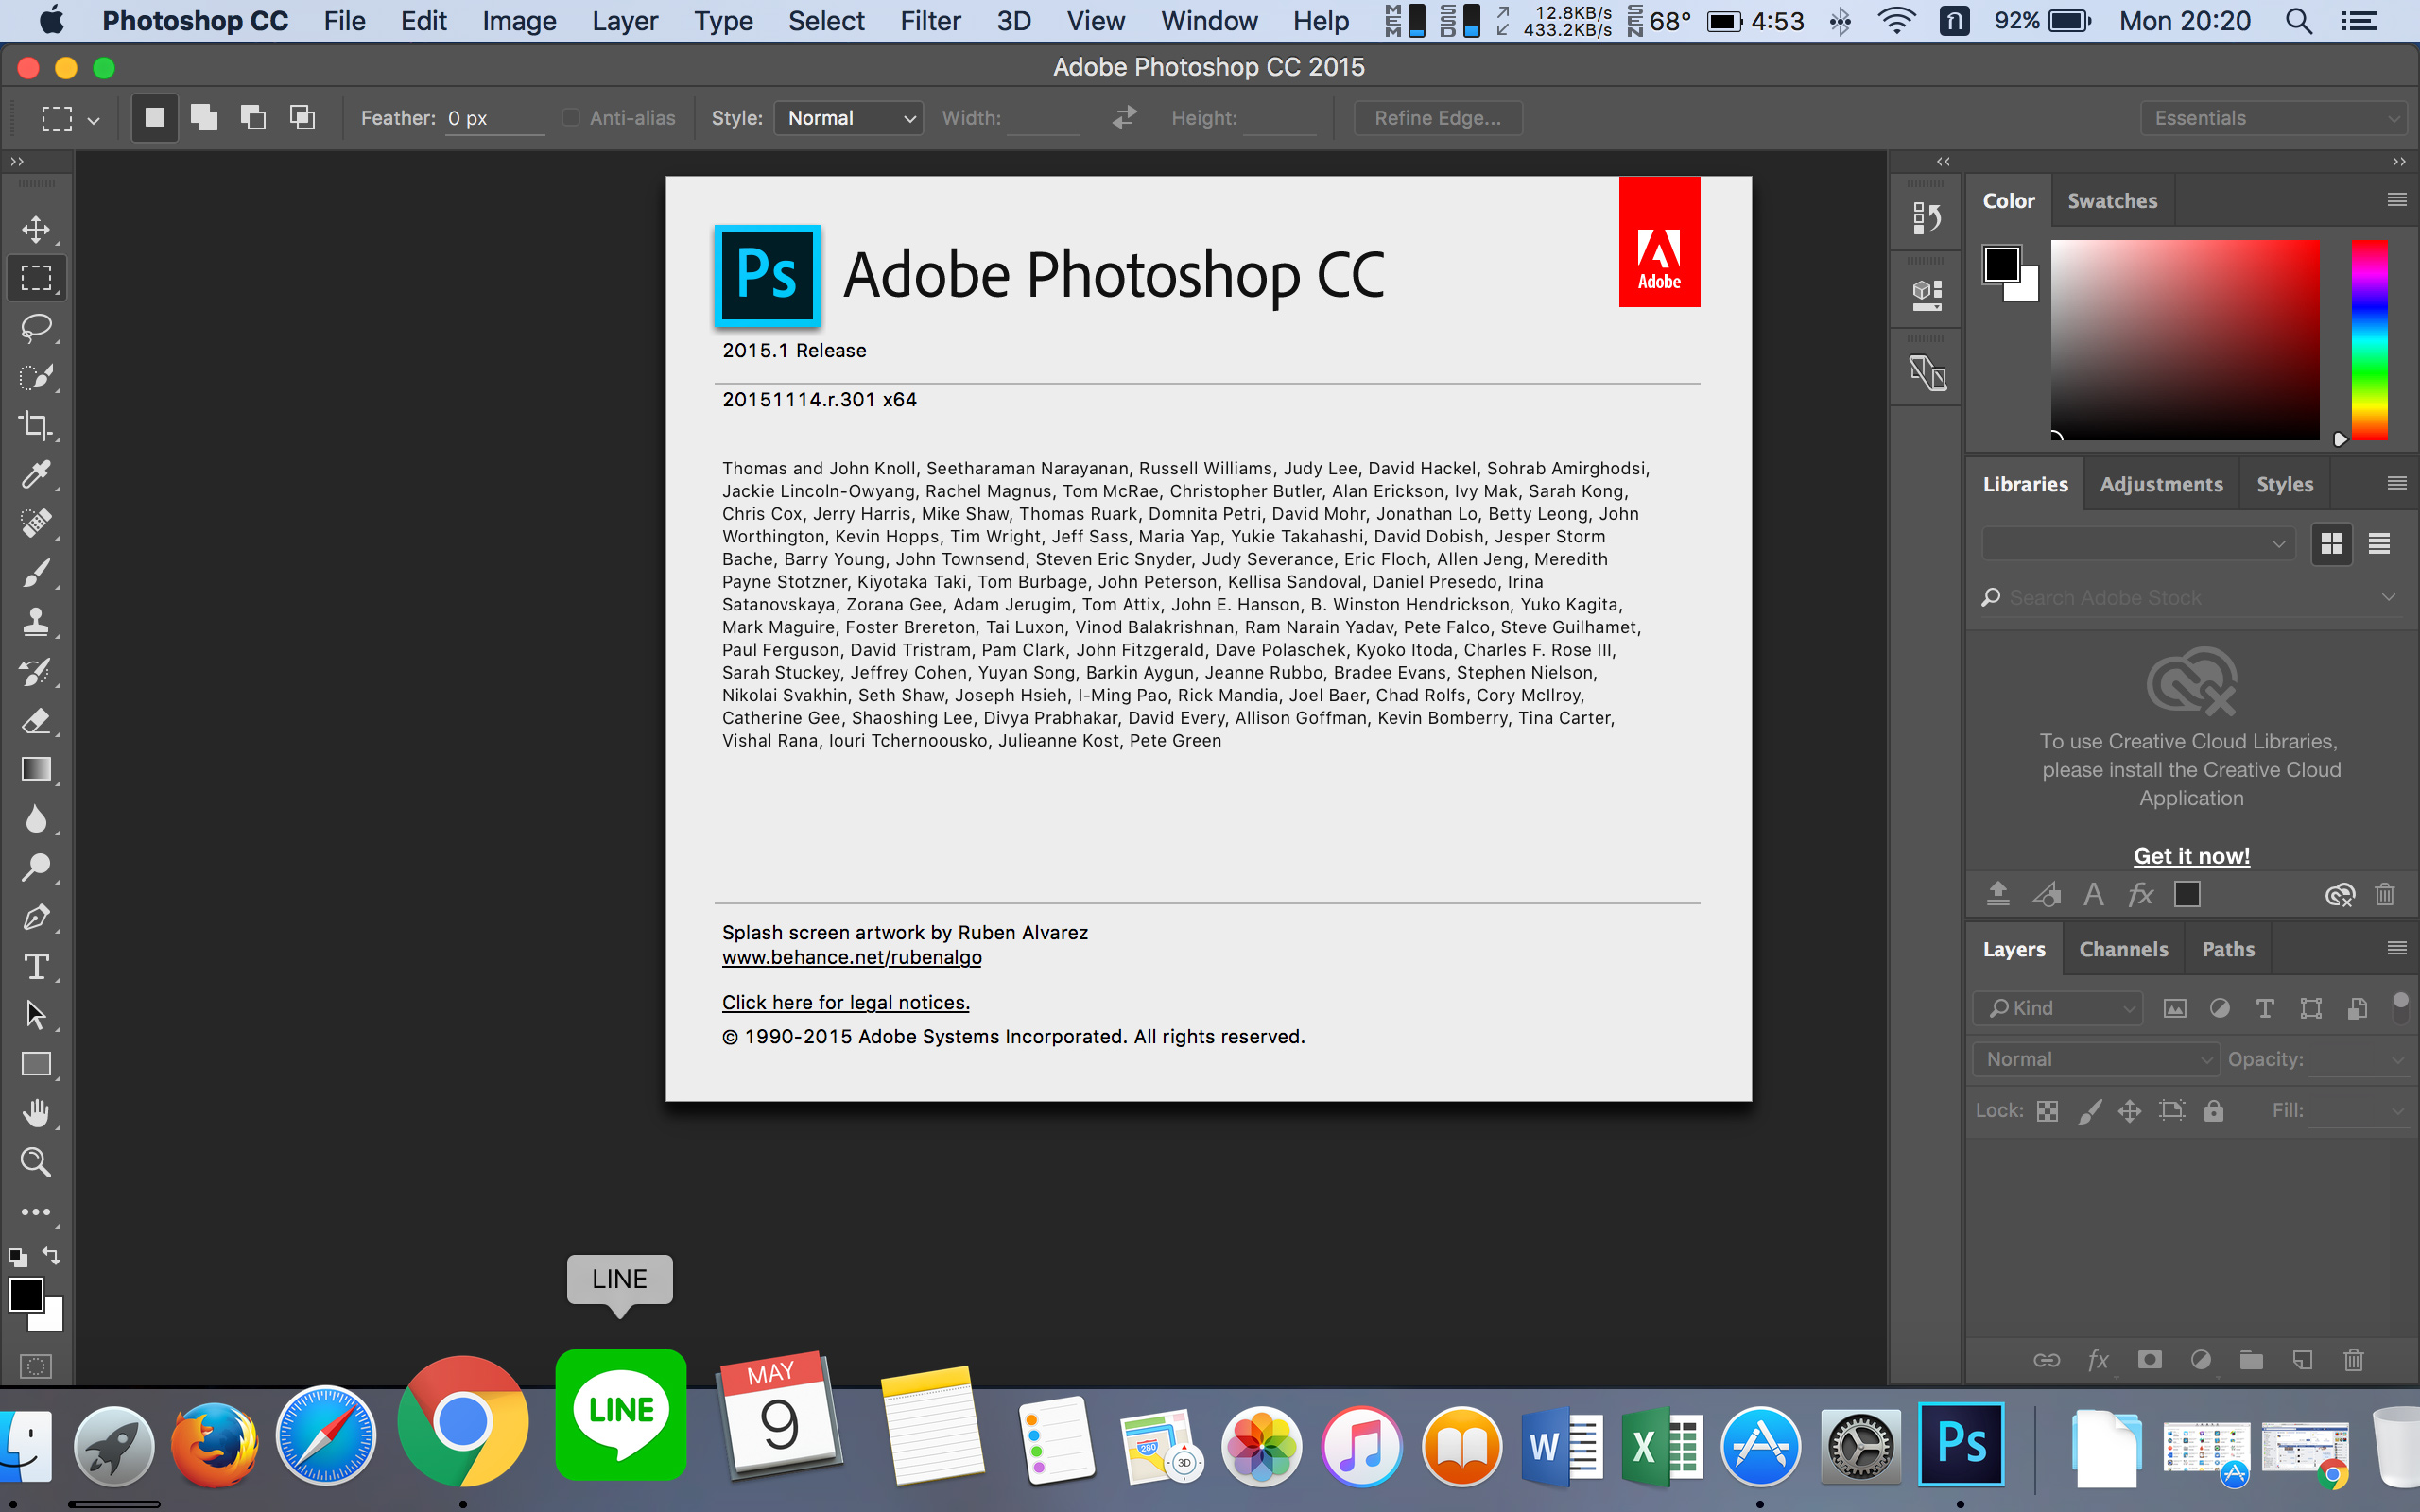Delete layer trash icon in Layers panel
This screenshot has width=2420, height=1512.
pos(2353,1360)
